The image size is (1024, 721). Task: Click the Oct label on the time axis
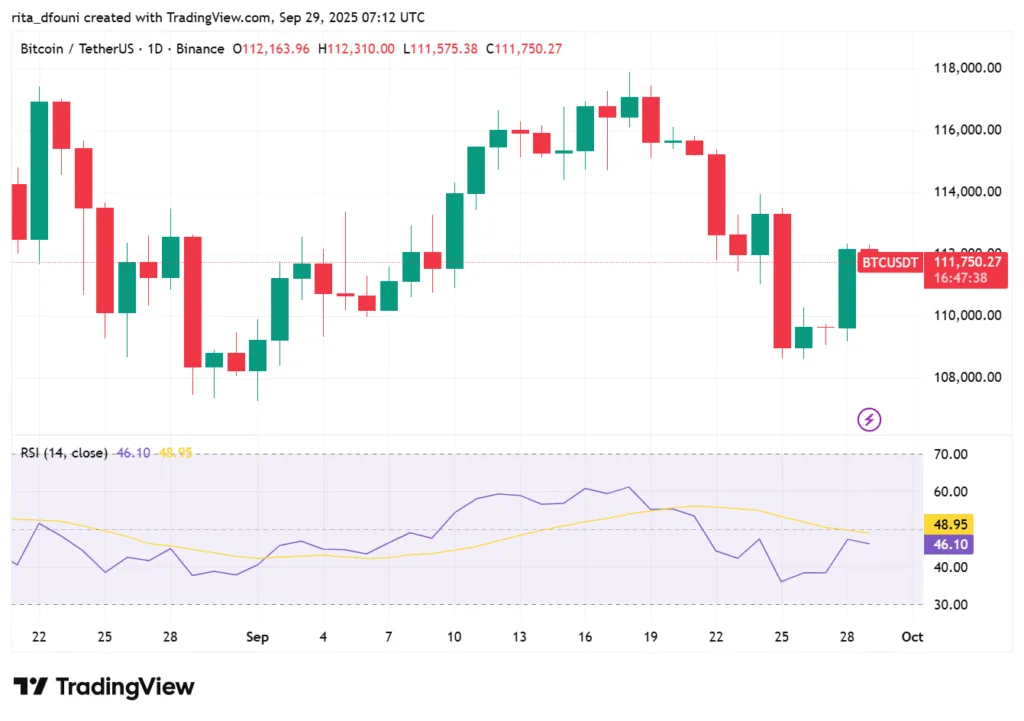[x=911, y=637]
